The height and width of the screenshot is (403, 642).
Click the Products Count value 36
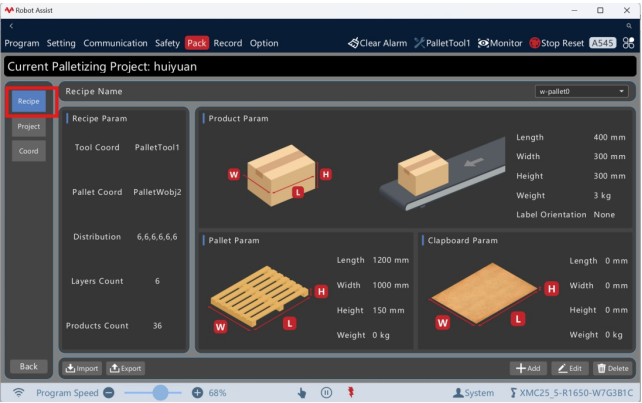coord(157,326)
